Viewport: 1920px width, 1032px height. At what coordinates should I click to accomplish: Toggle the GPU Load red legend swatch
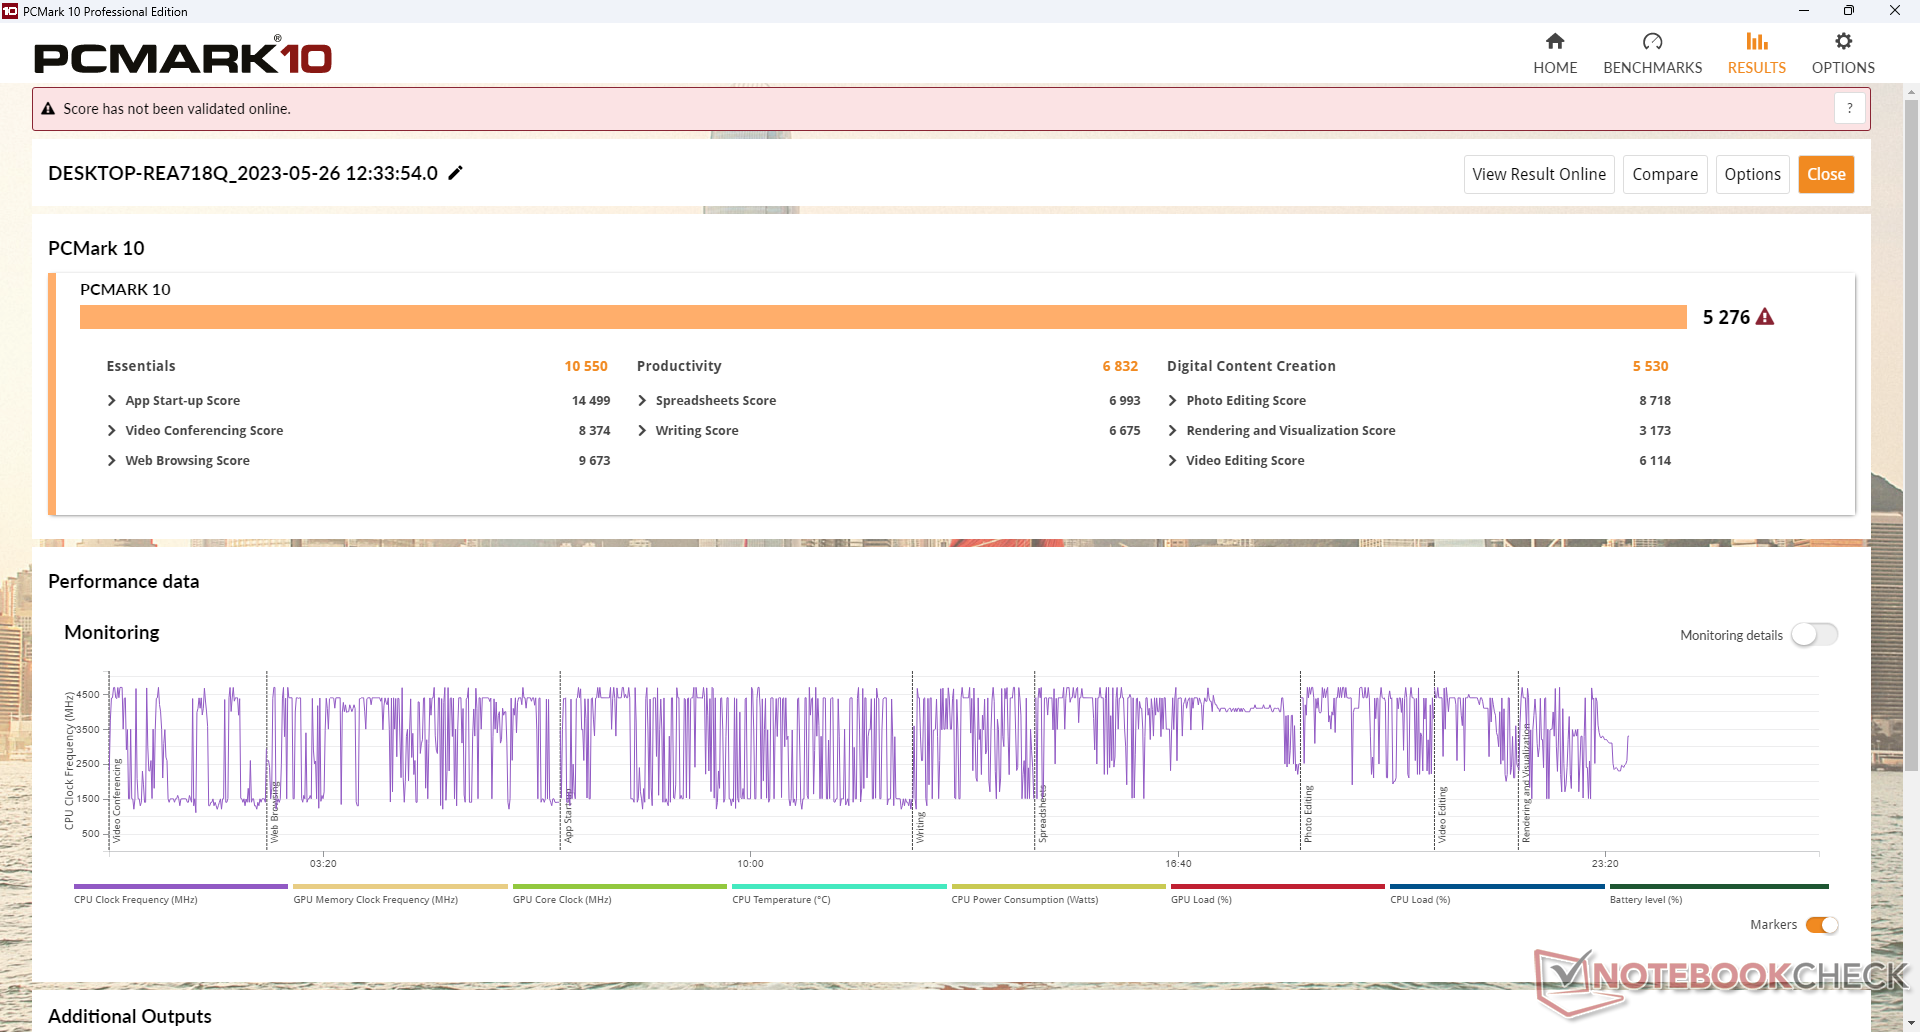[x=1277, y=887]
